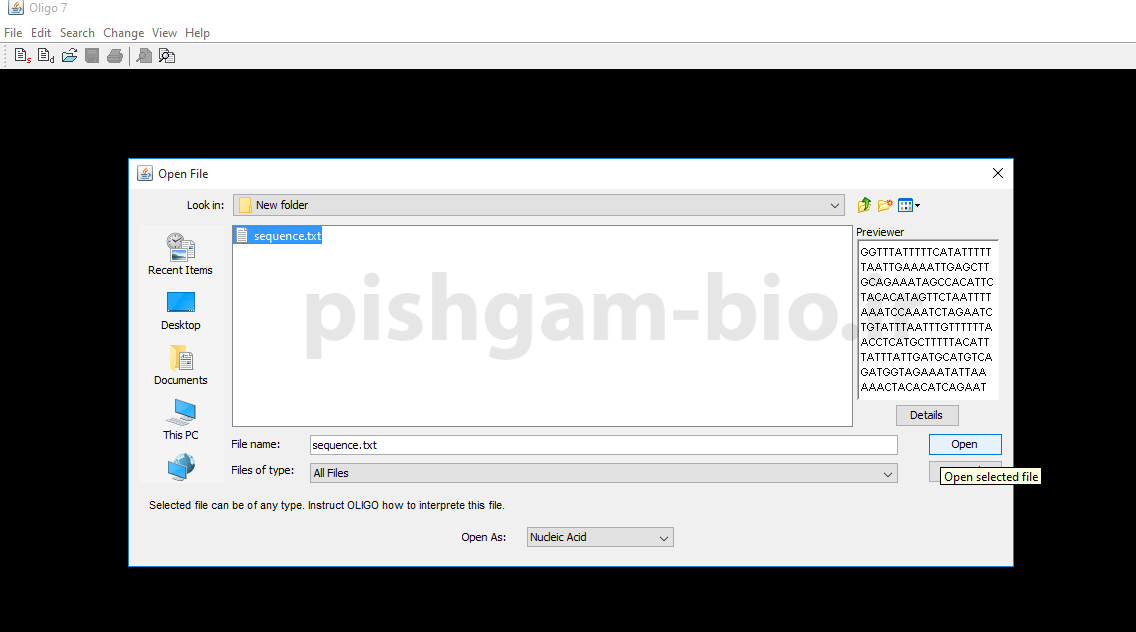Click the search documents magnifier toolbar icon
The width and height of the screenshot is (1136, 632).
tap(167, 56)
